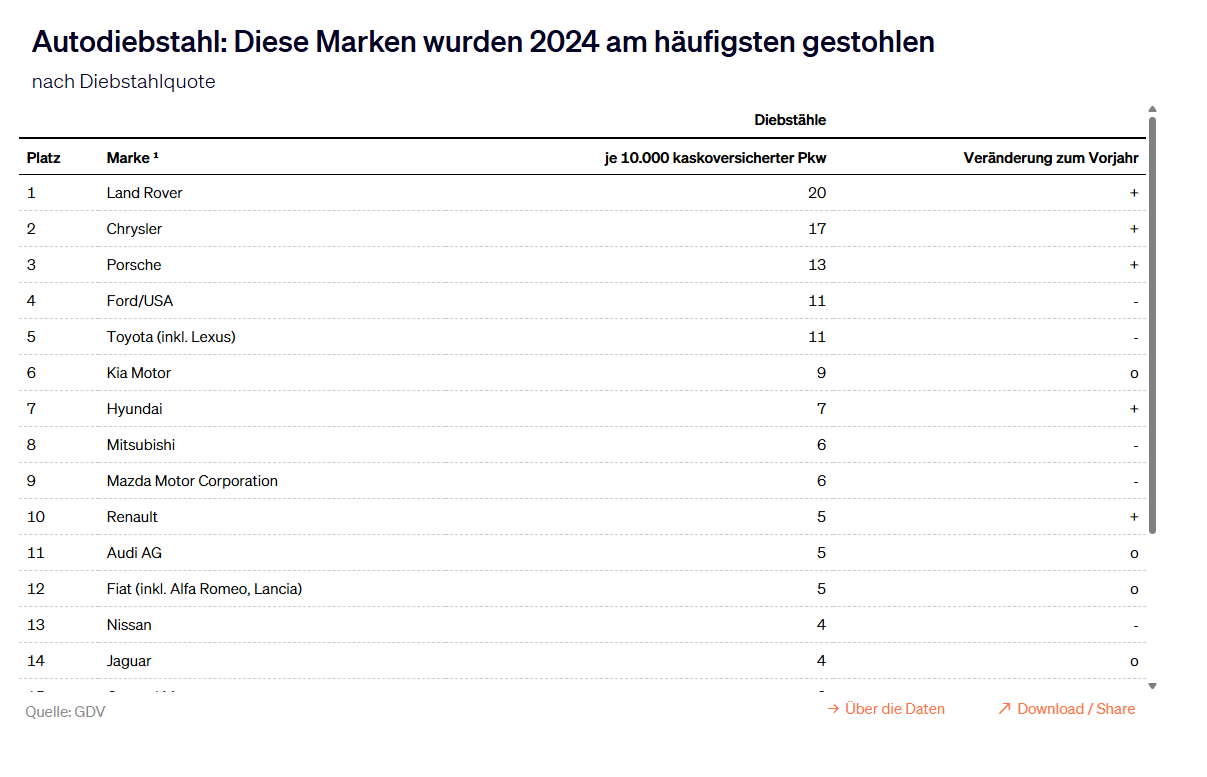Select the Land Rover brand cell

(x=144, y=193)
